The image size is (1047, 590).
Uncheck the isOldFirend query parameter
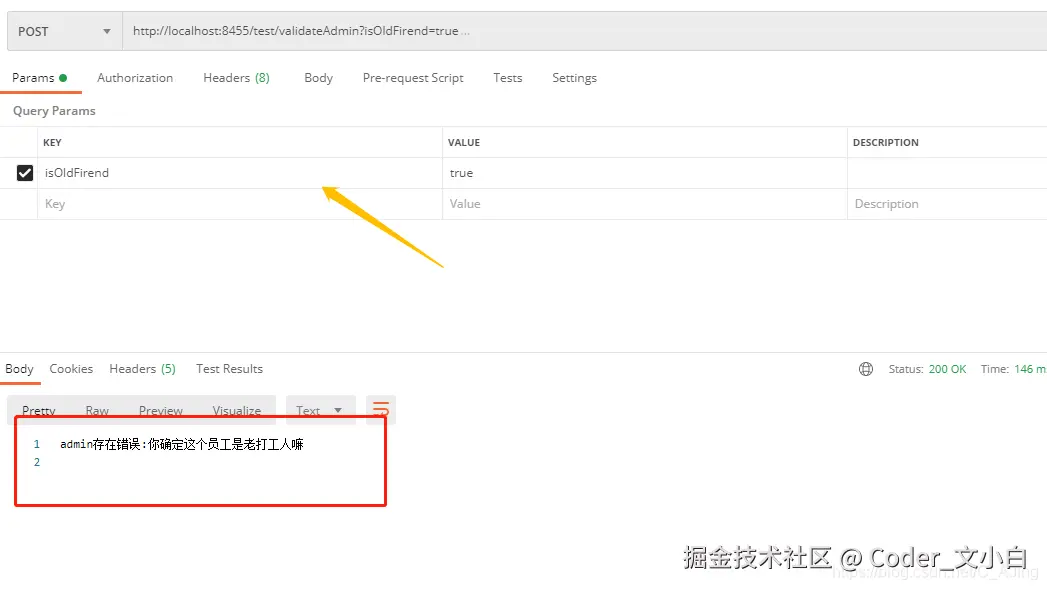tap(24, 172)
